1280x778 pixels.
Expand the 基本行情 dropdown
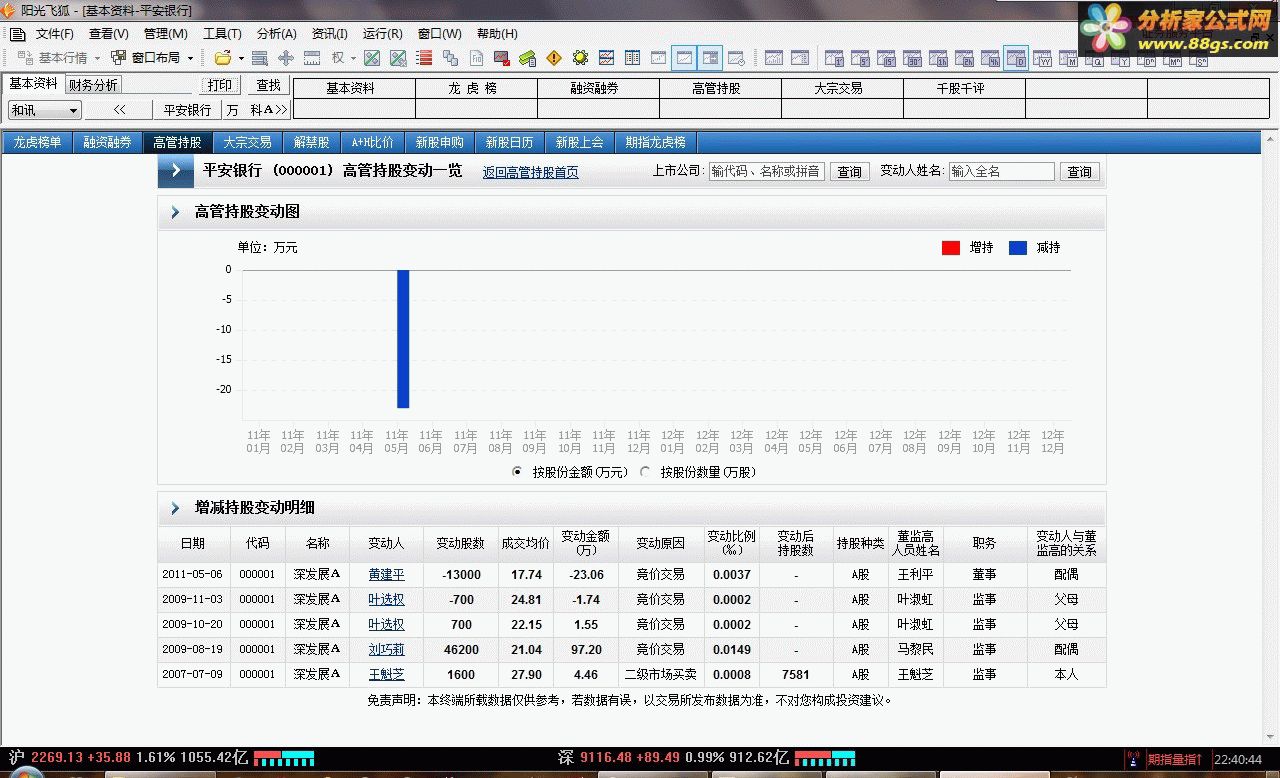97,58
